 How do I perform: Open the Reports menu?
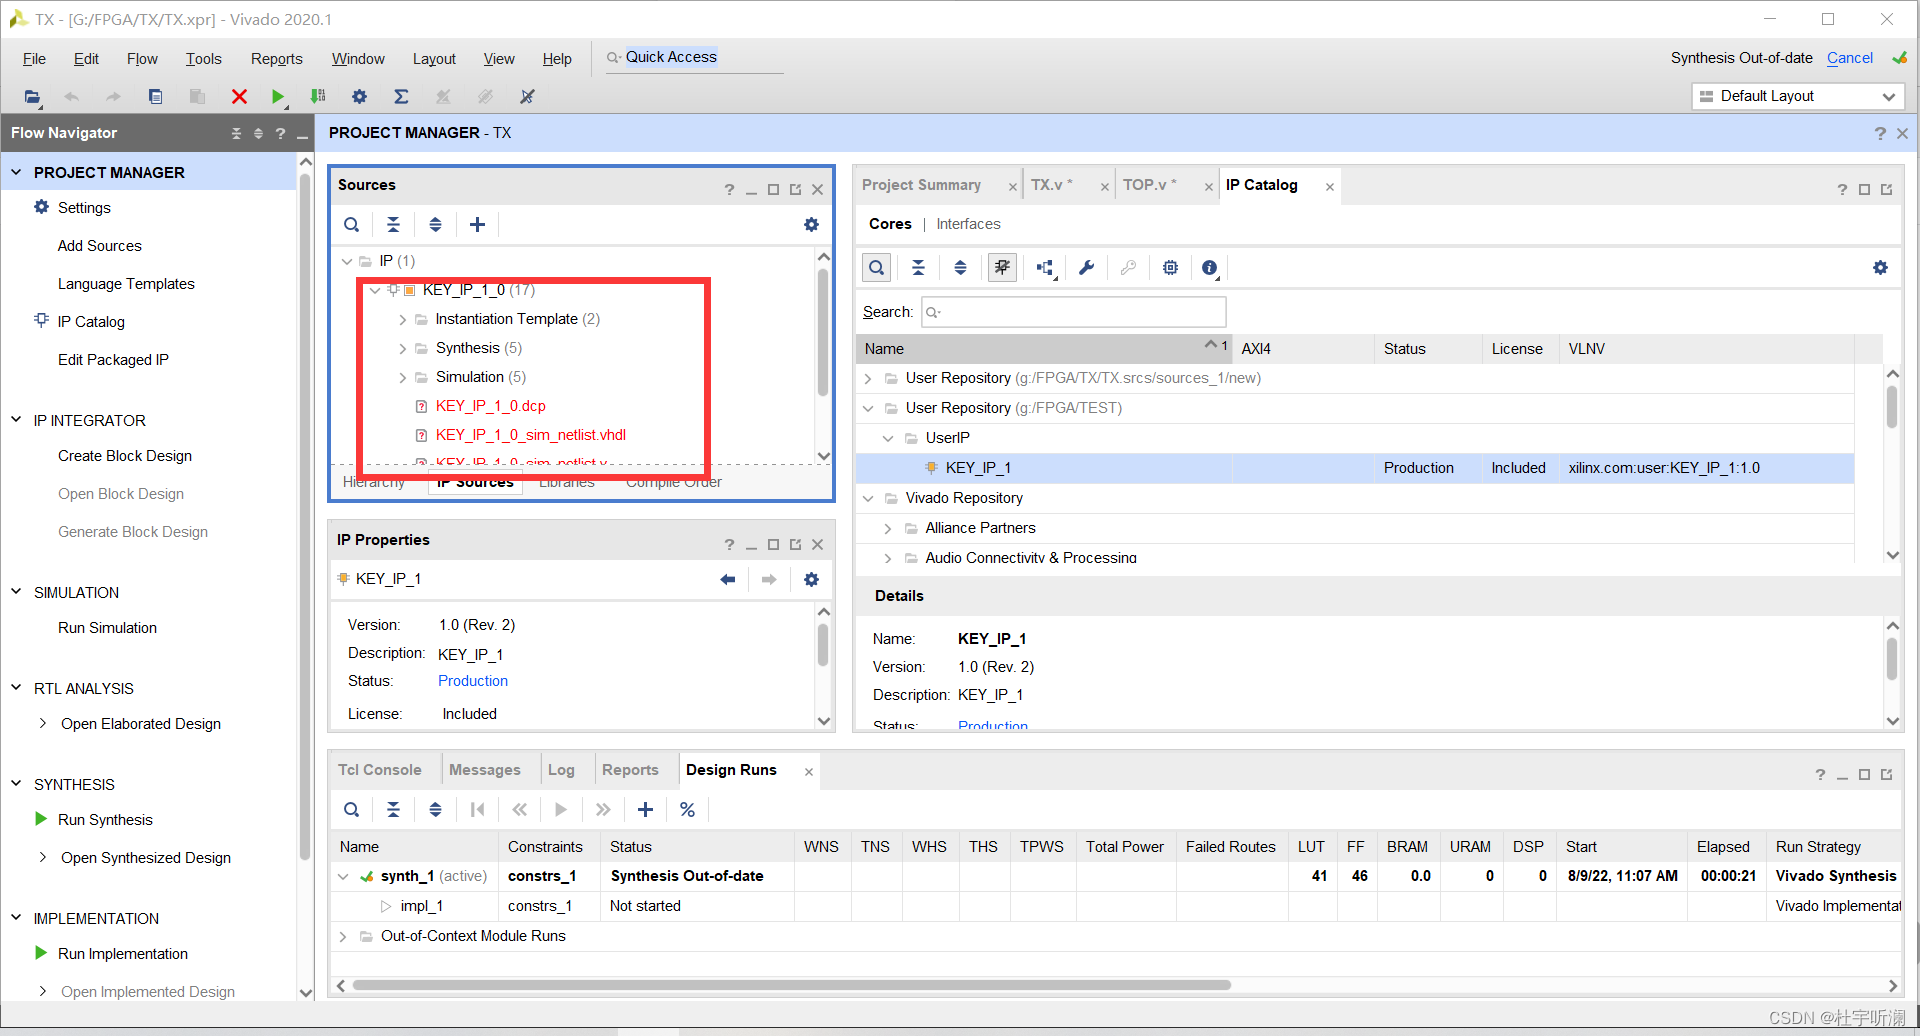point(276,59)
